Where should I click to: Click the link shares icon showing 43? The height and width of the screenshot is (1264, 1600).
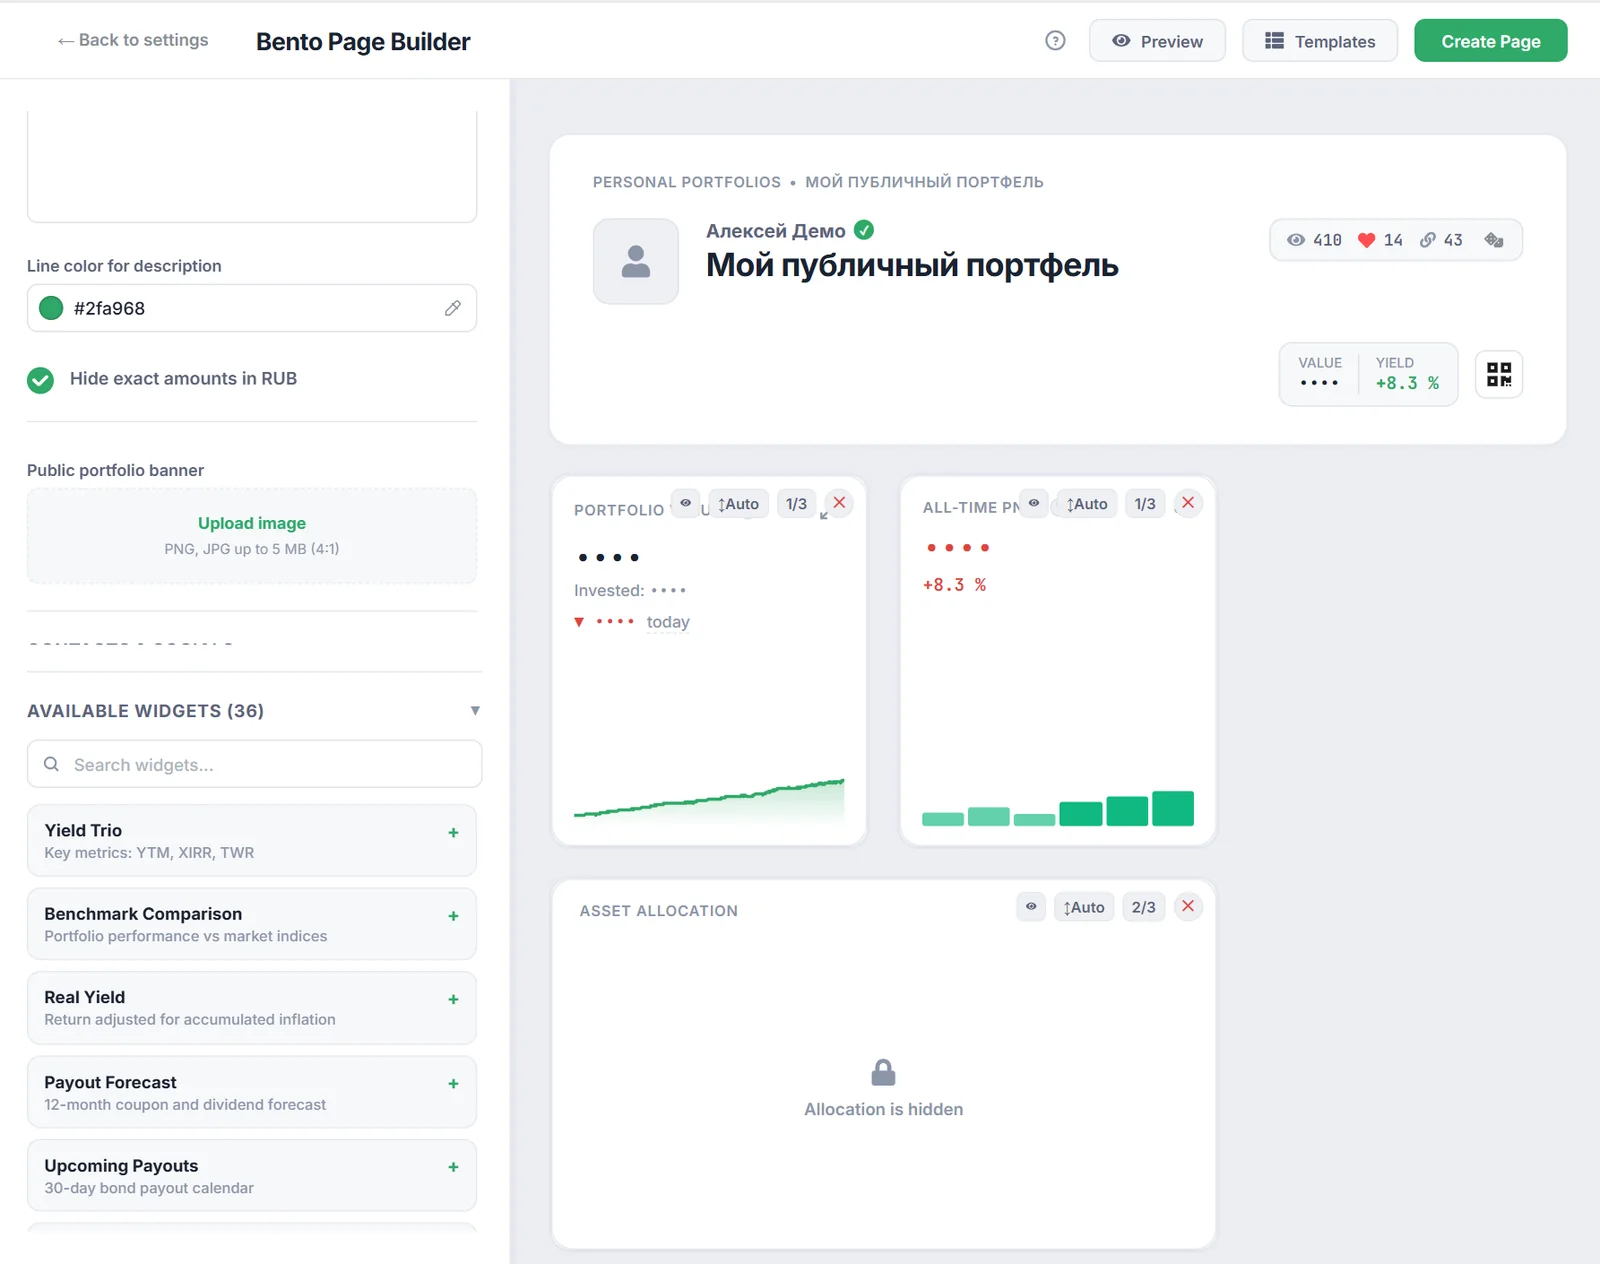coord(1428,240)
